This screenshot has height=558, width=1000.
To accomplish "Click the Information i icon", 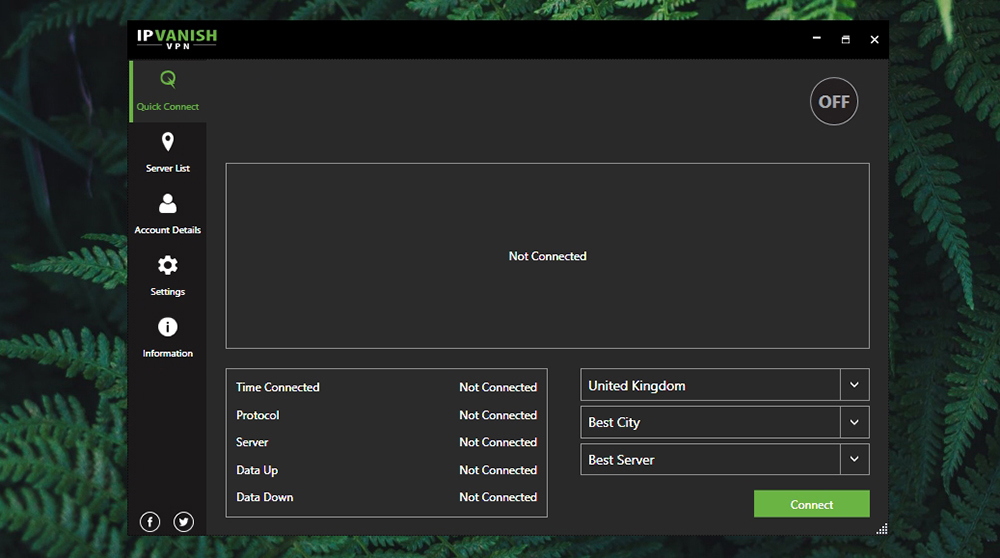I will 168,327.
